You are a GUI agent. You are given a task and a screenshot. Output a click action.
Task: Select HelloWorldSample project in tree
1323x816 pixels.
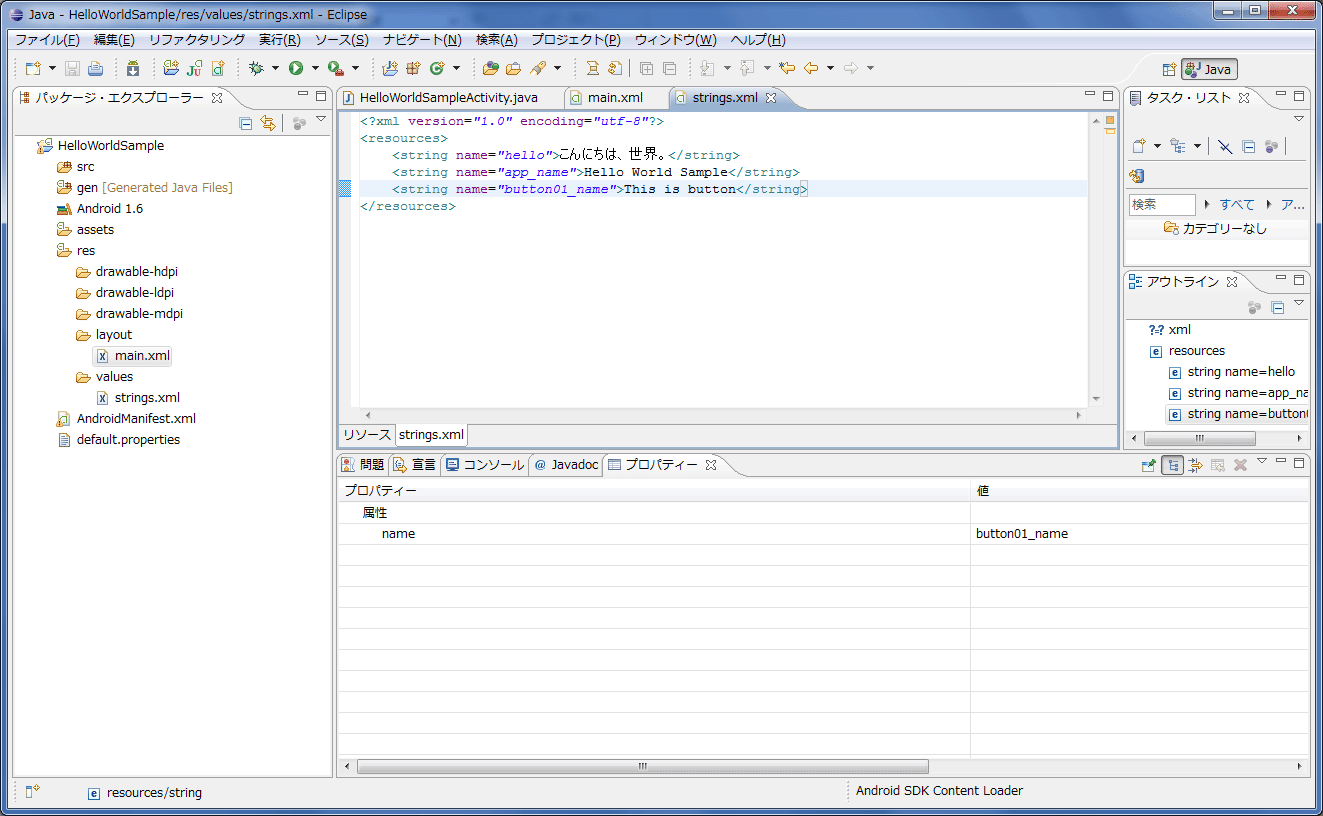110,146
